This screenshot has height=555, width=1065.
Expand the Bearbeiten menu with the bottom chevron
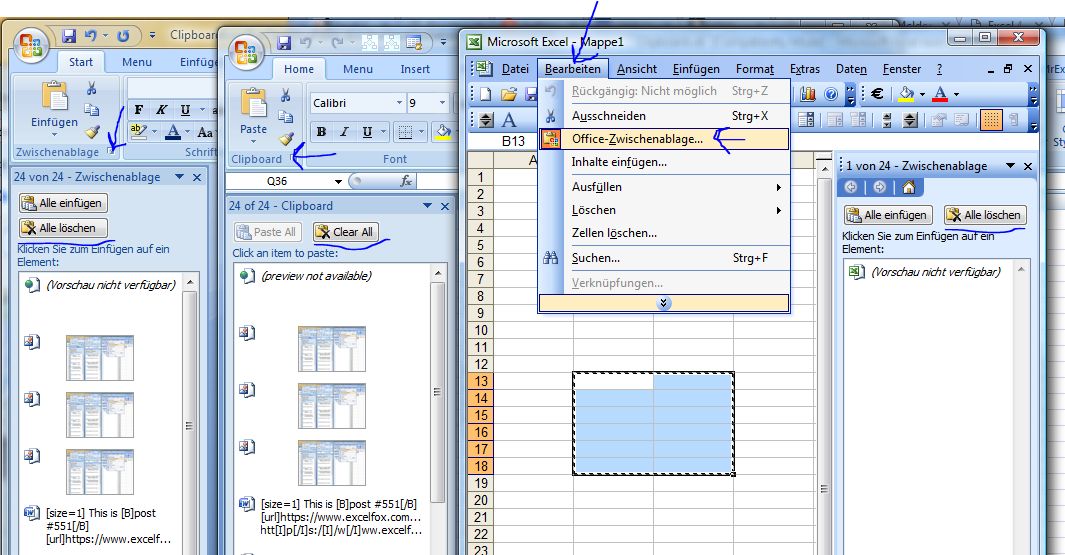click(x=664, y=303)
